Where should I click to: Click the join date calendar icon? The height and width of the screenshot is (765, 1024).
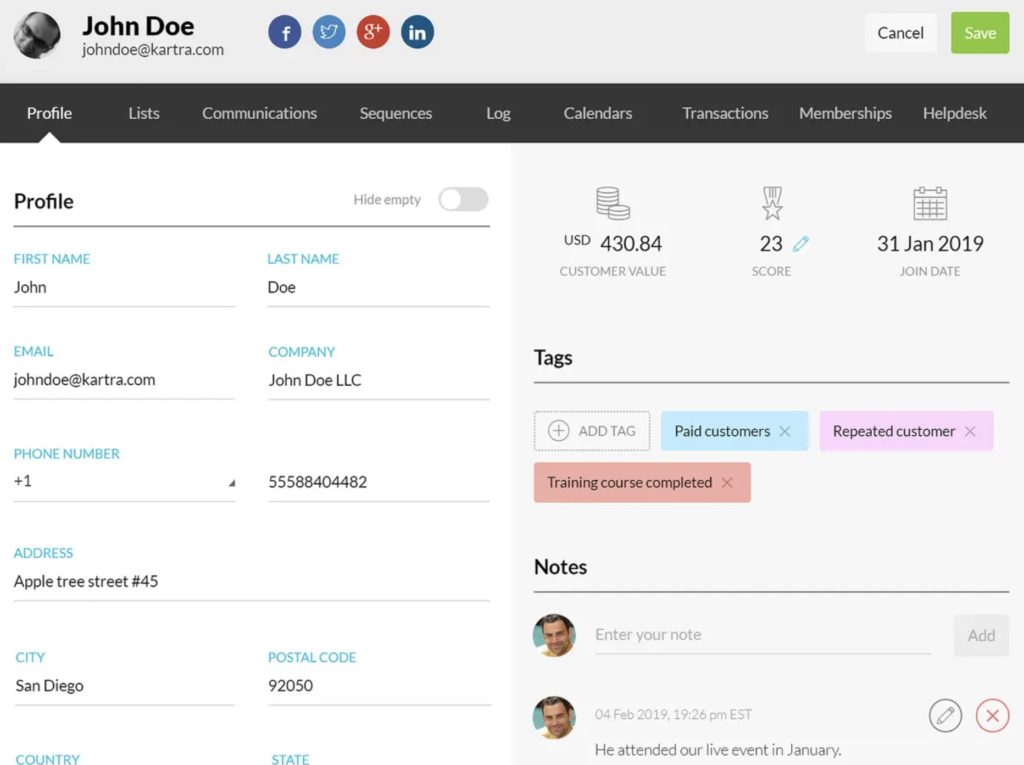tap(930, 203)
